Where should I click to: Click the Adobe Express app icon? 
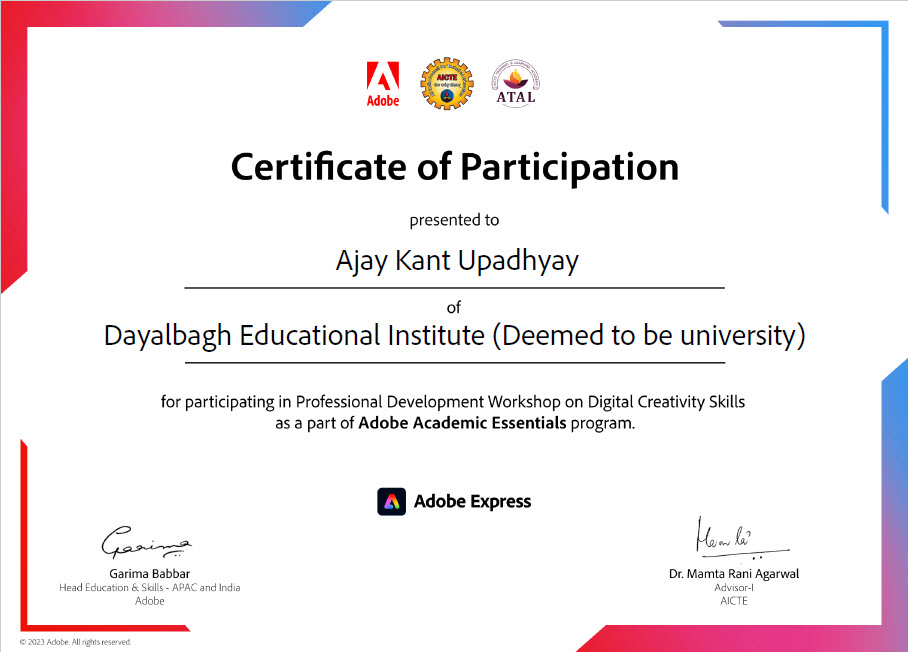pyautogui.click(x=391, y=501)
